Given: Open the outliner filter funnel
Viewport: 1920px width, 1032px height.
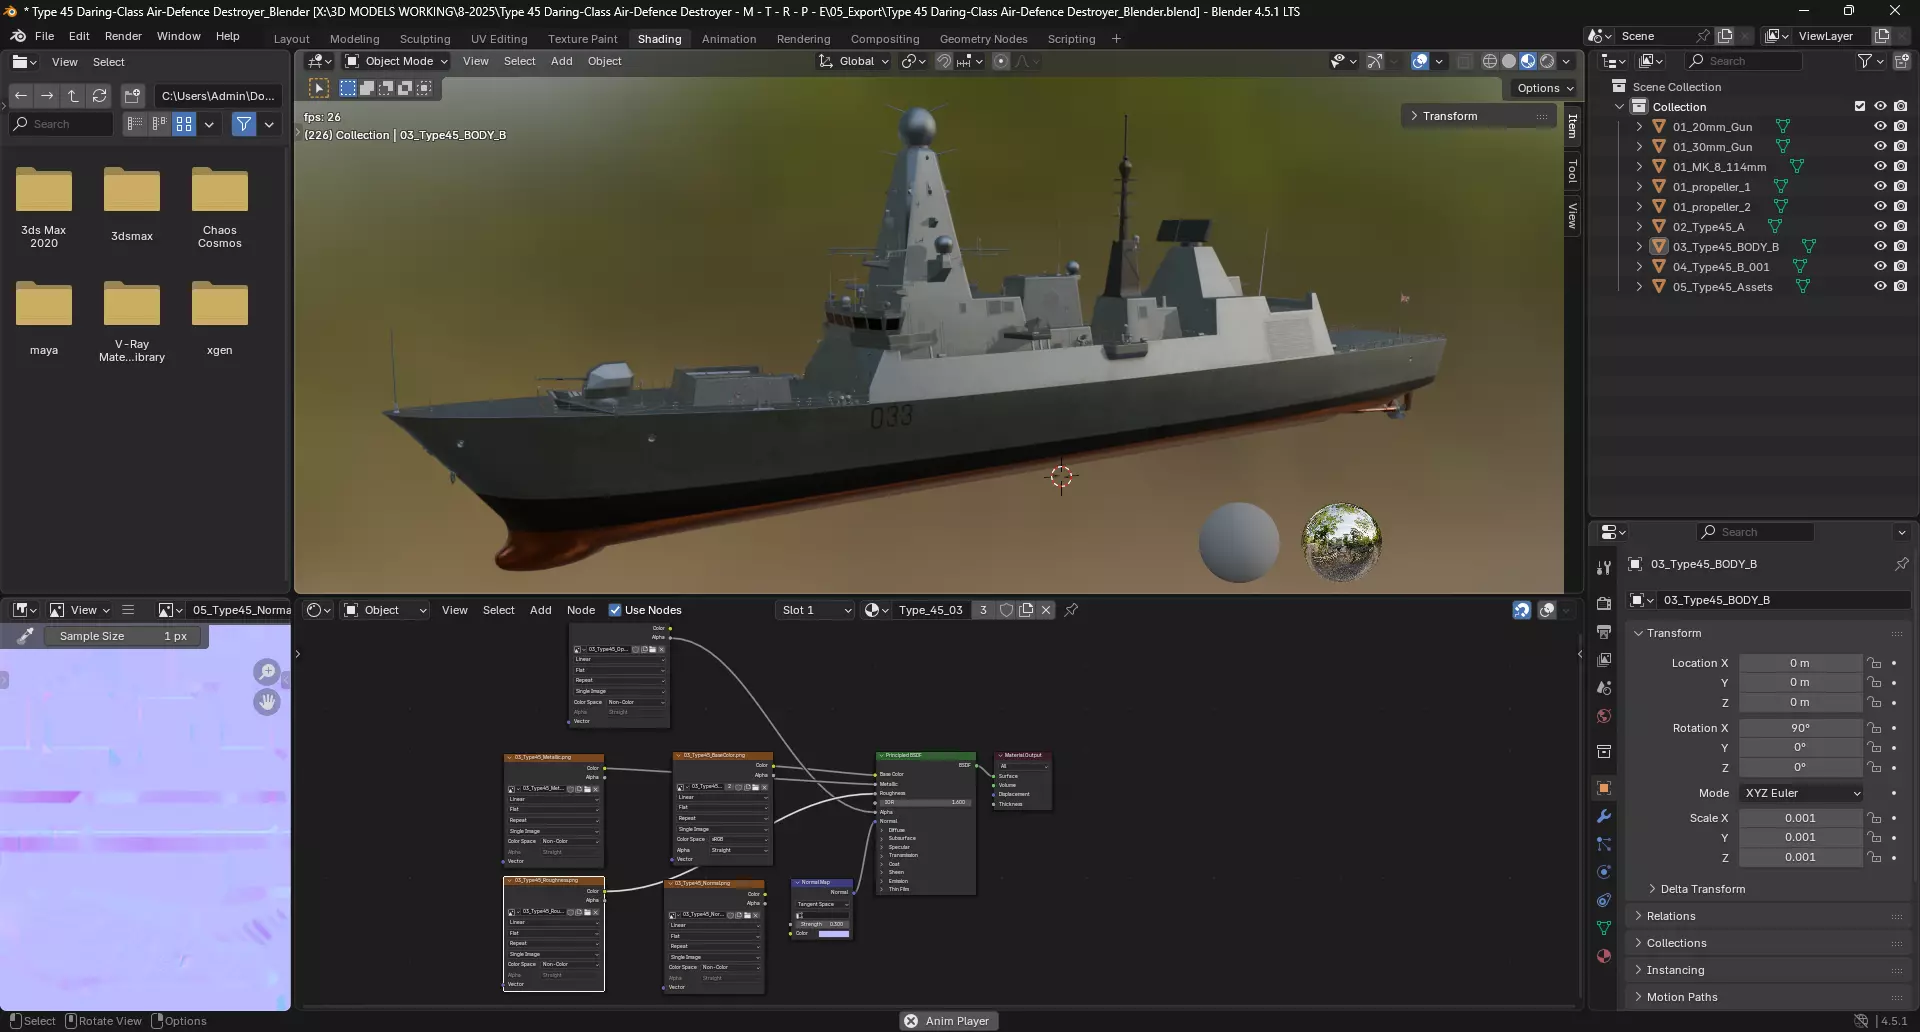Looking at the screenshot, I should tap(1864, 61).
